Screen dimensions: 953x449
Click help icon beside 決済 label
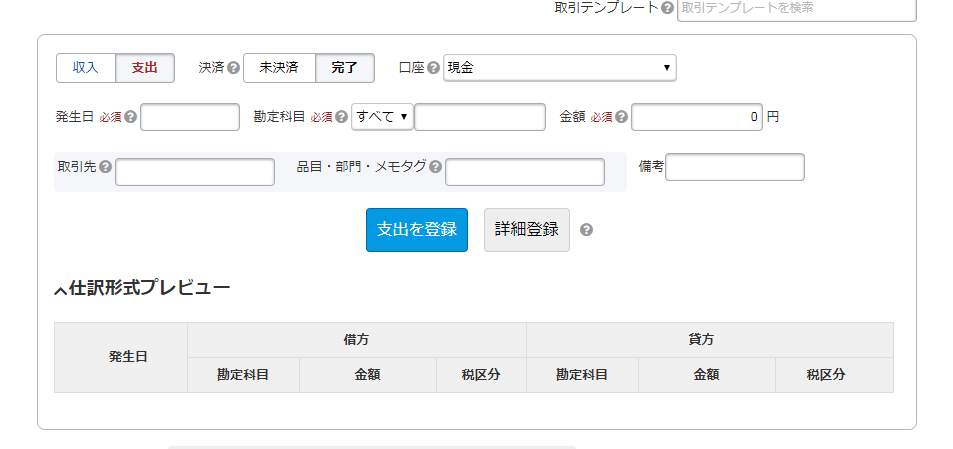pos(233,68)
